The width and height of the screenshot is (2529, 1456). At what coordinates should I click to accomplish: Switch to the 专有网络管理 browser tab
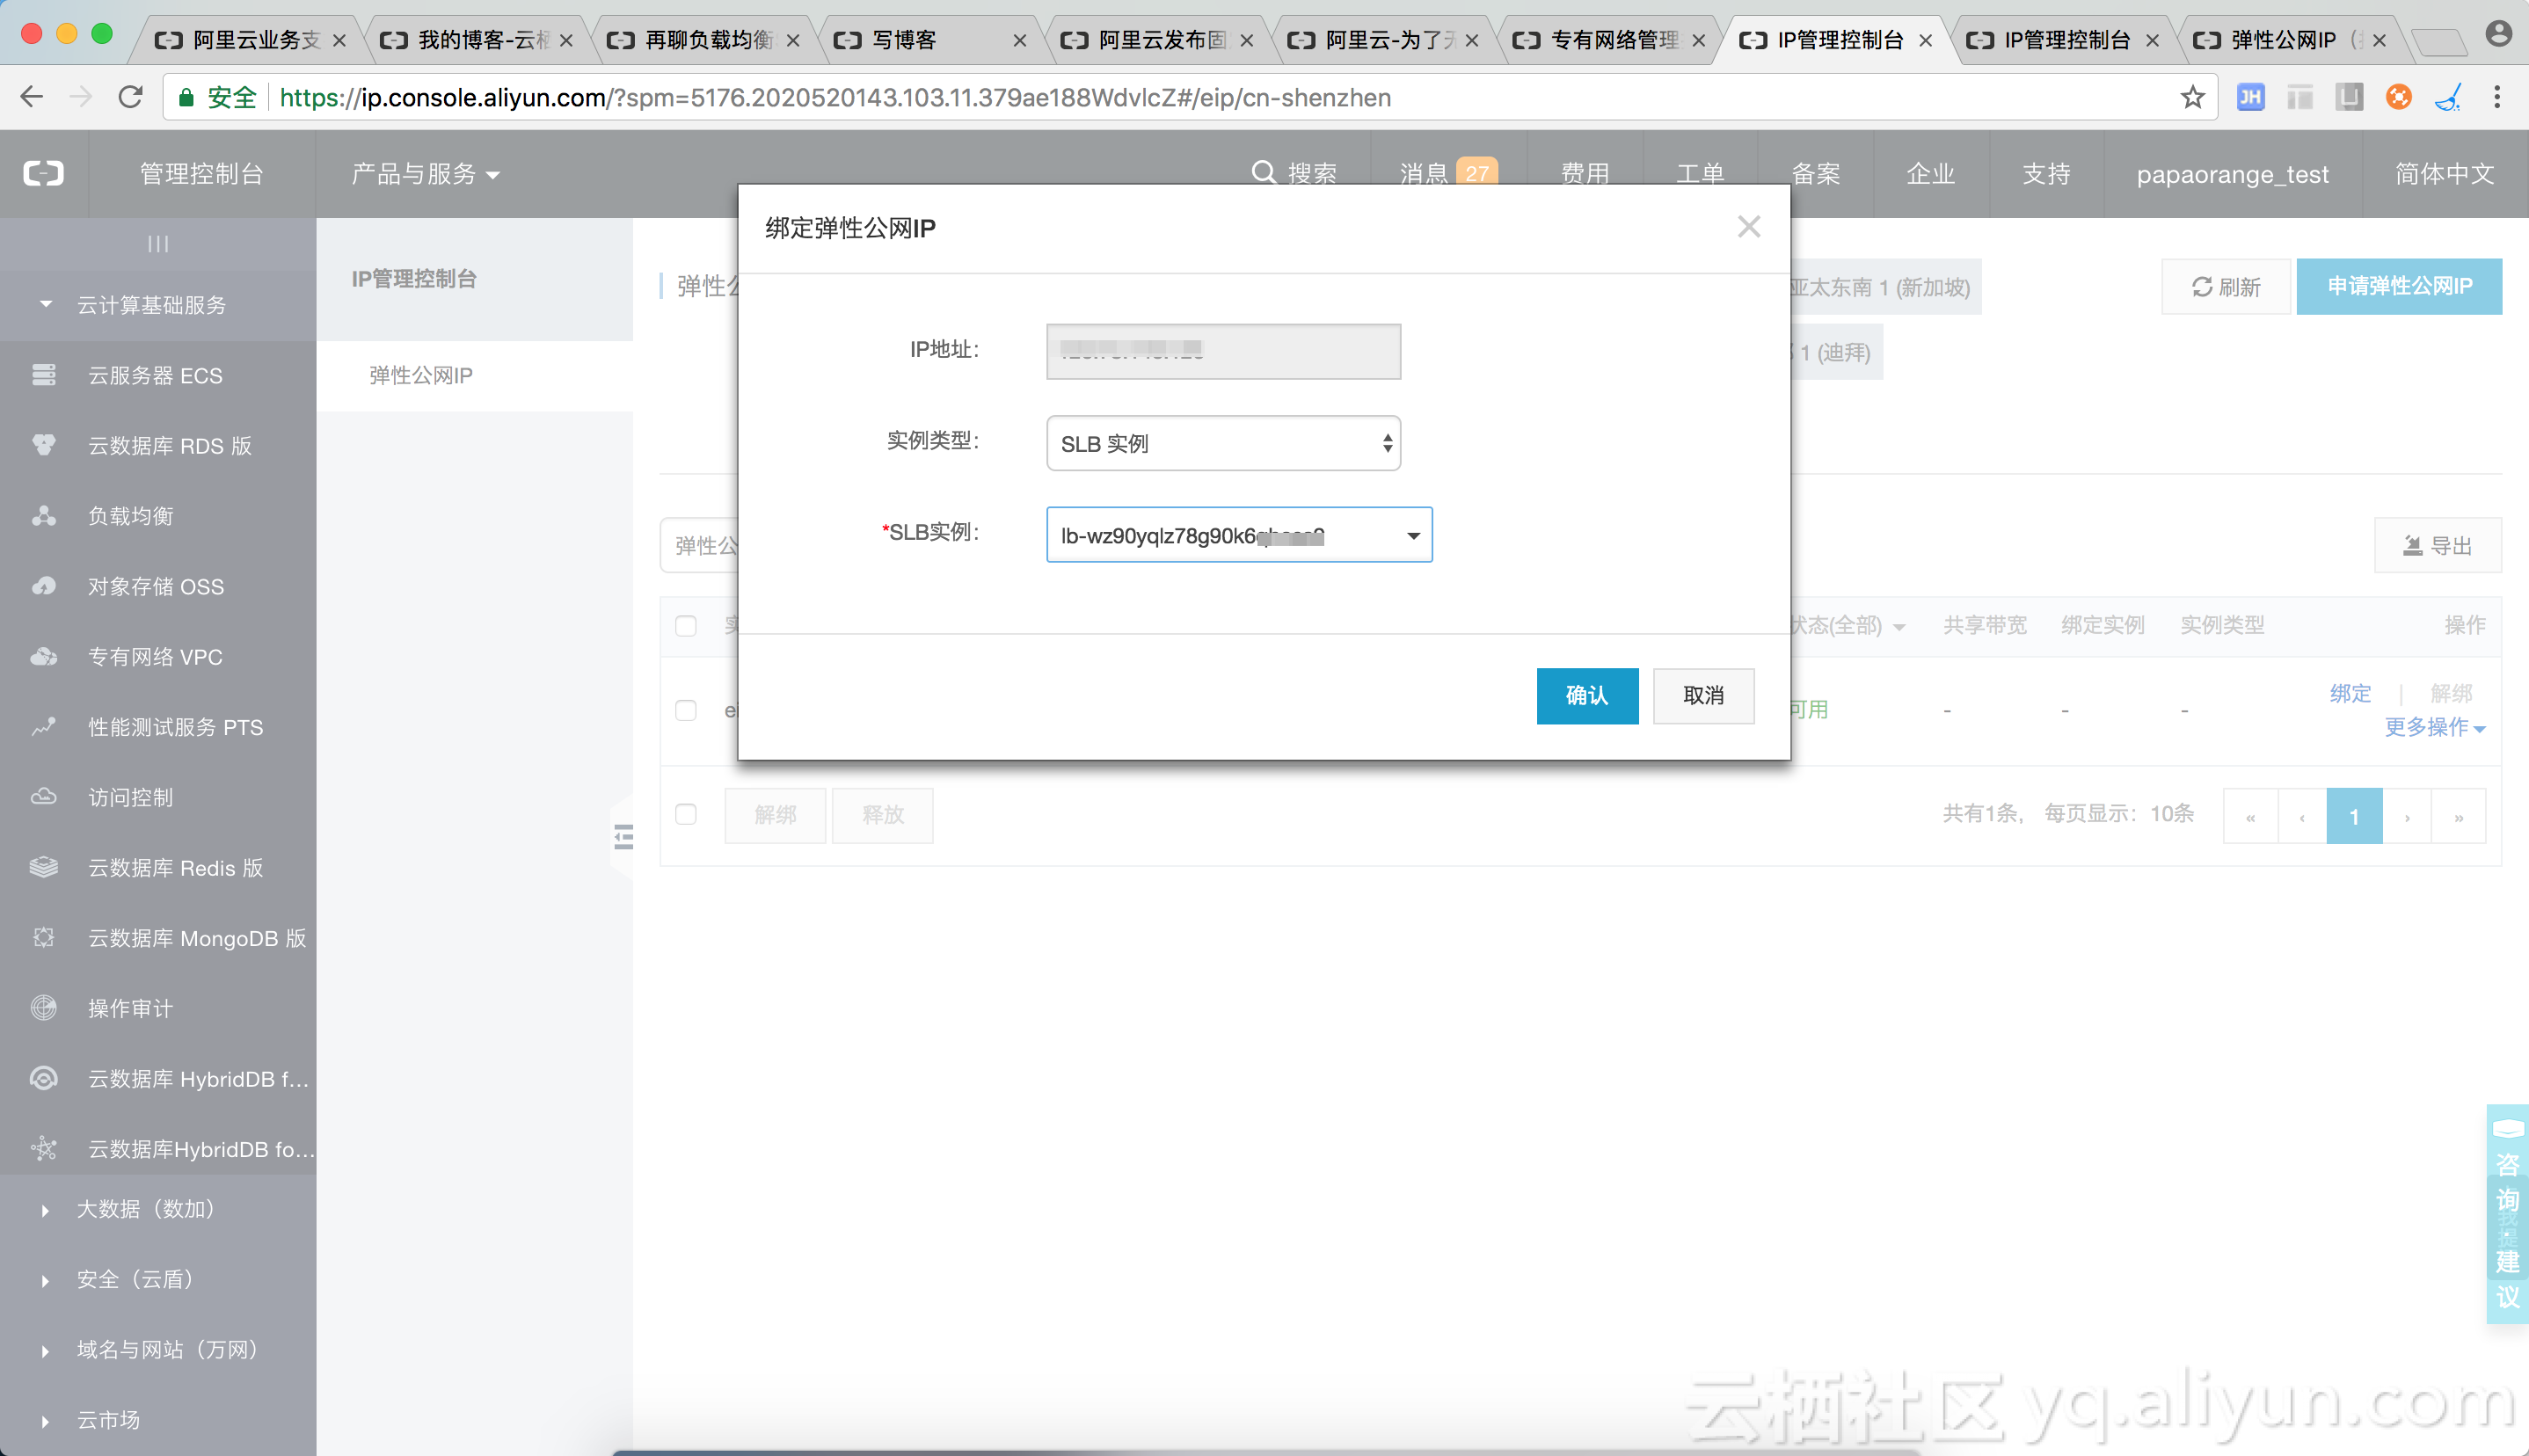pos(1613,40)
